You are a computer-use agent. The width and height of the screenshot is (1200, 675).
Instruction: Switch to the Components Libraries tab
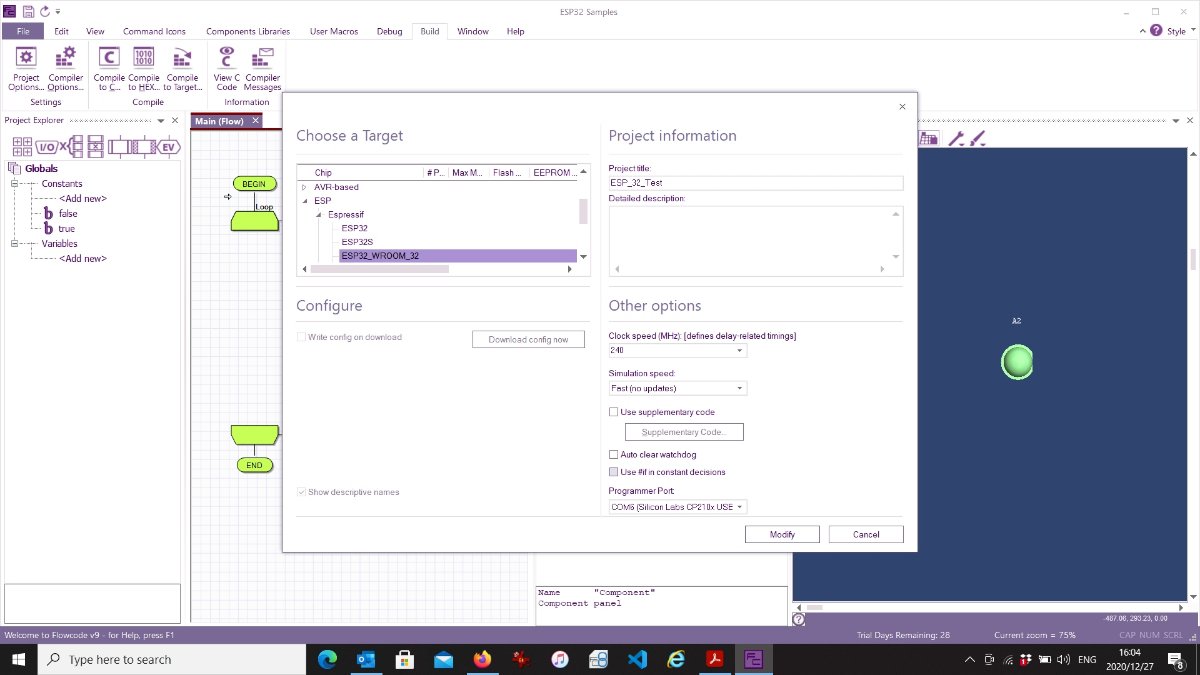click(x=248, y=31)
